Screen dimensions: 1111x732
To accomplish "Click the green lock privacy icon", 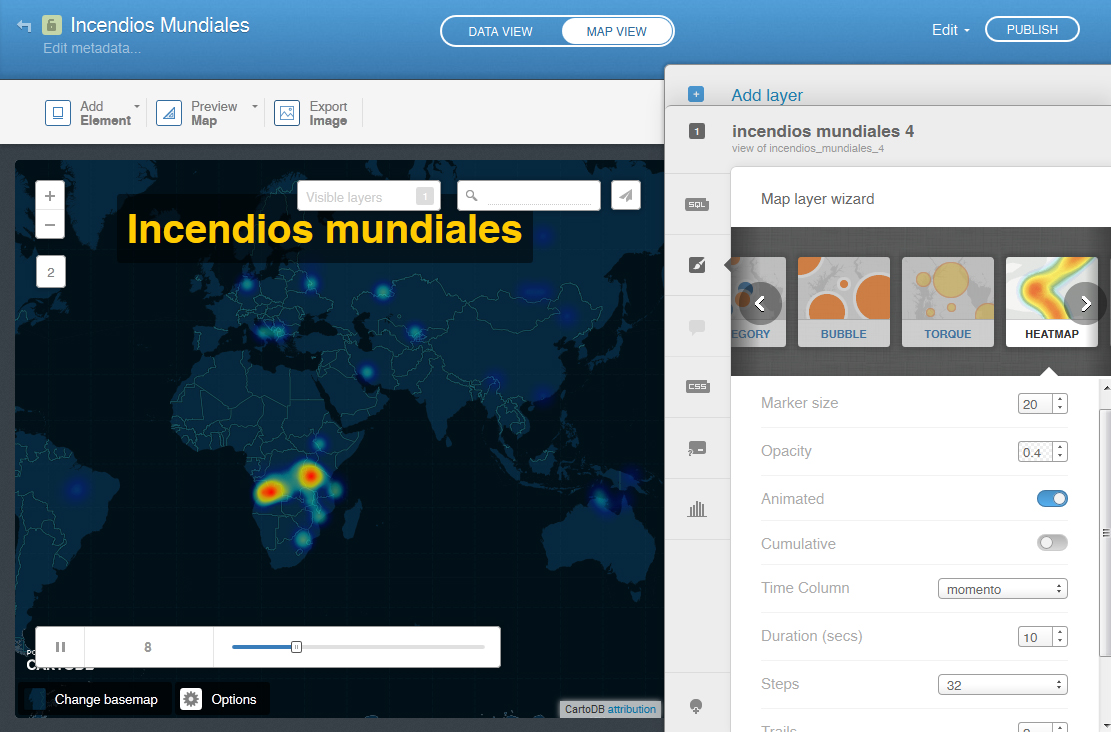I will click(51, 25).
